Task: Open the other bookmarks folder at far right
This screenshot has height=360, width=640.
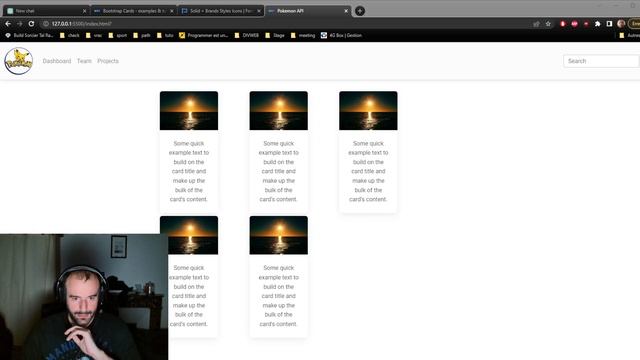Action: point(629,36)
